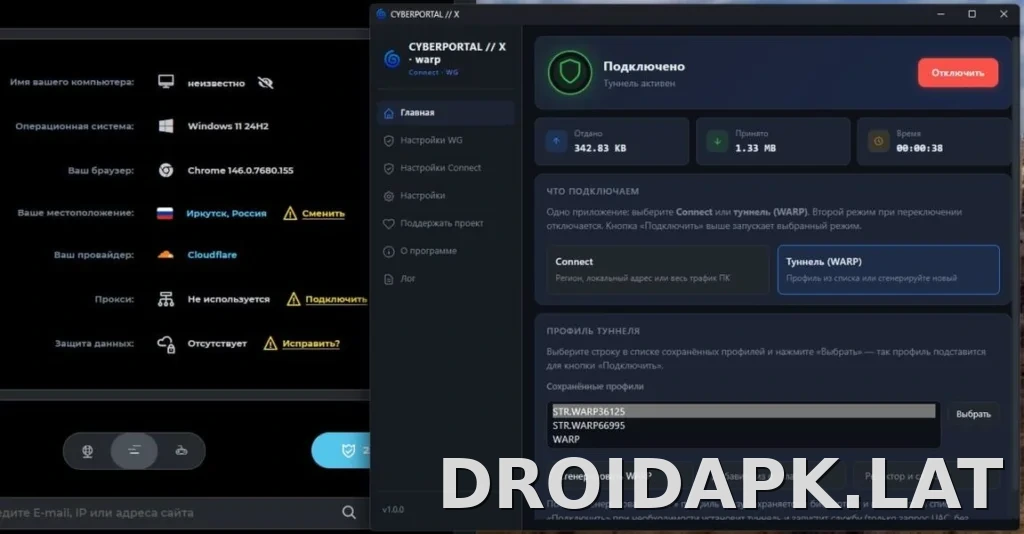Select the Туннель (WARP) mode card

click(888, 270)
